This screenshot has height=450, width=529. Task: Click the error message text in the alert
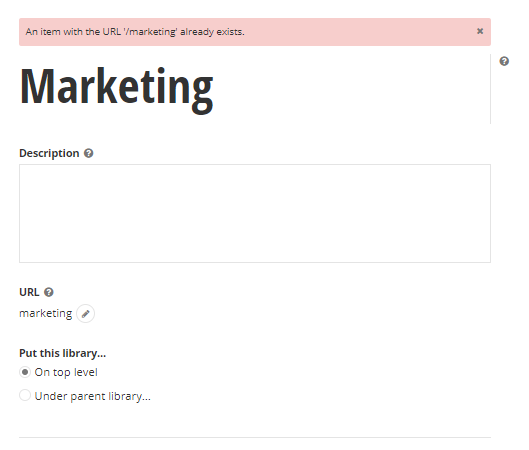click(x=135, y=32)
